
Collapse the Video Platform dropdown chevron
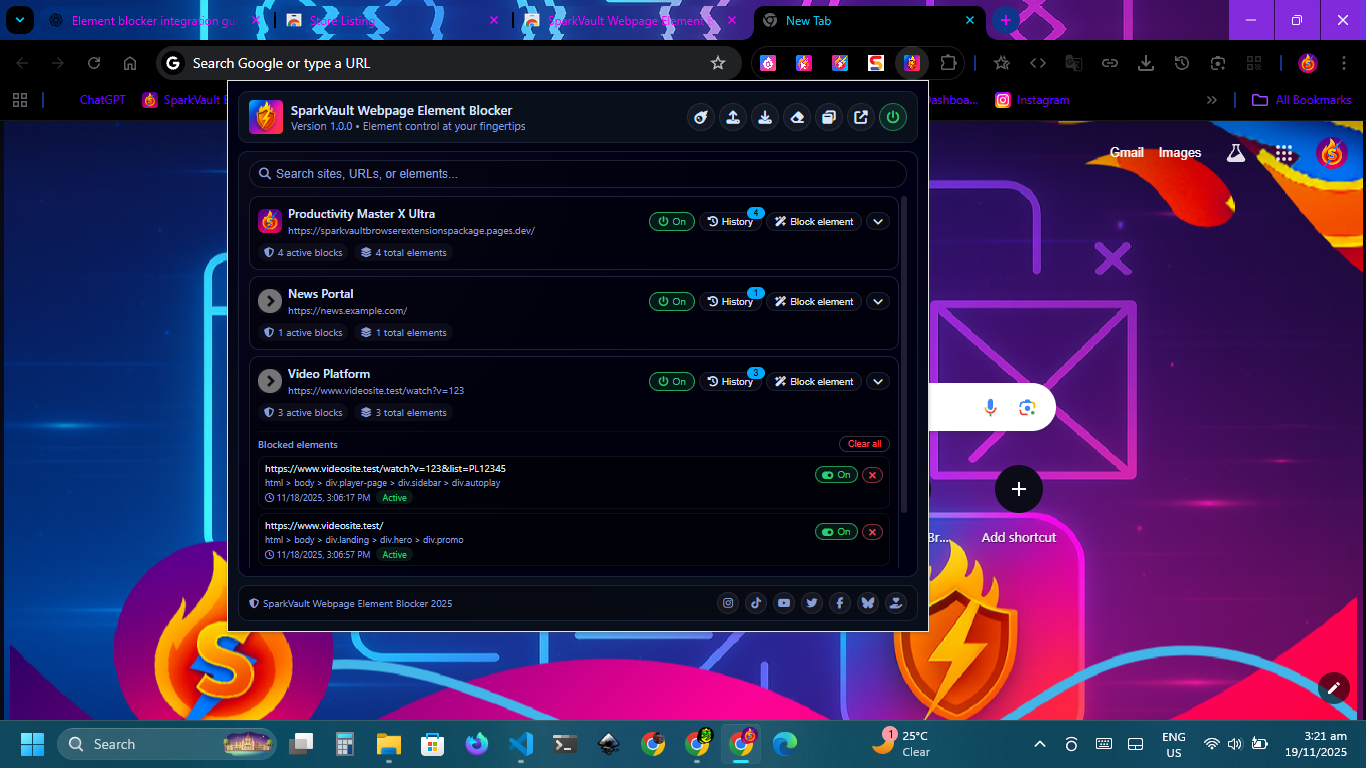pos(878,382)
